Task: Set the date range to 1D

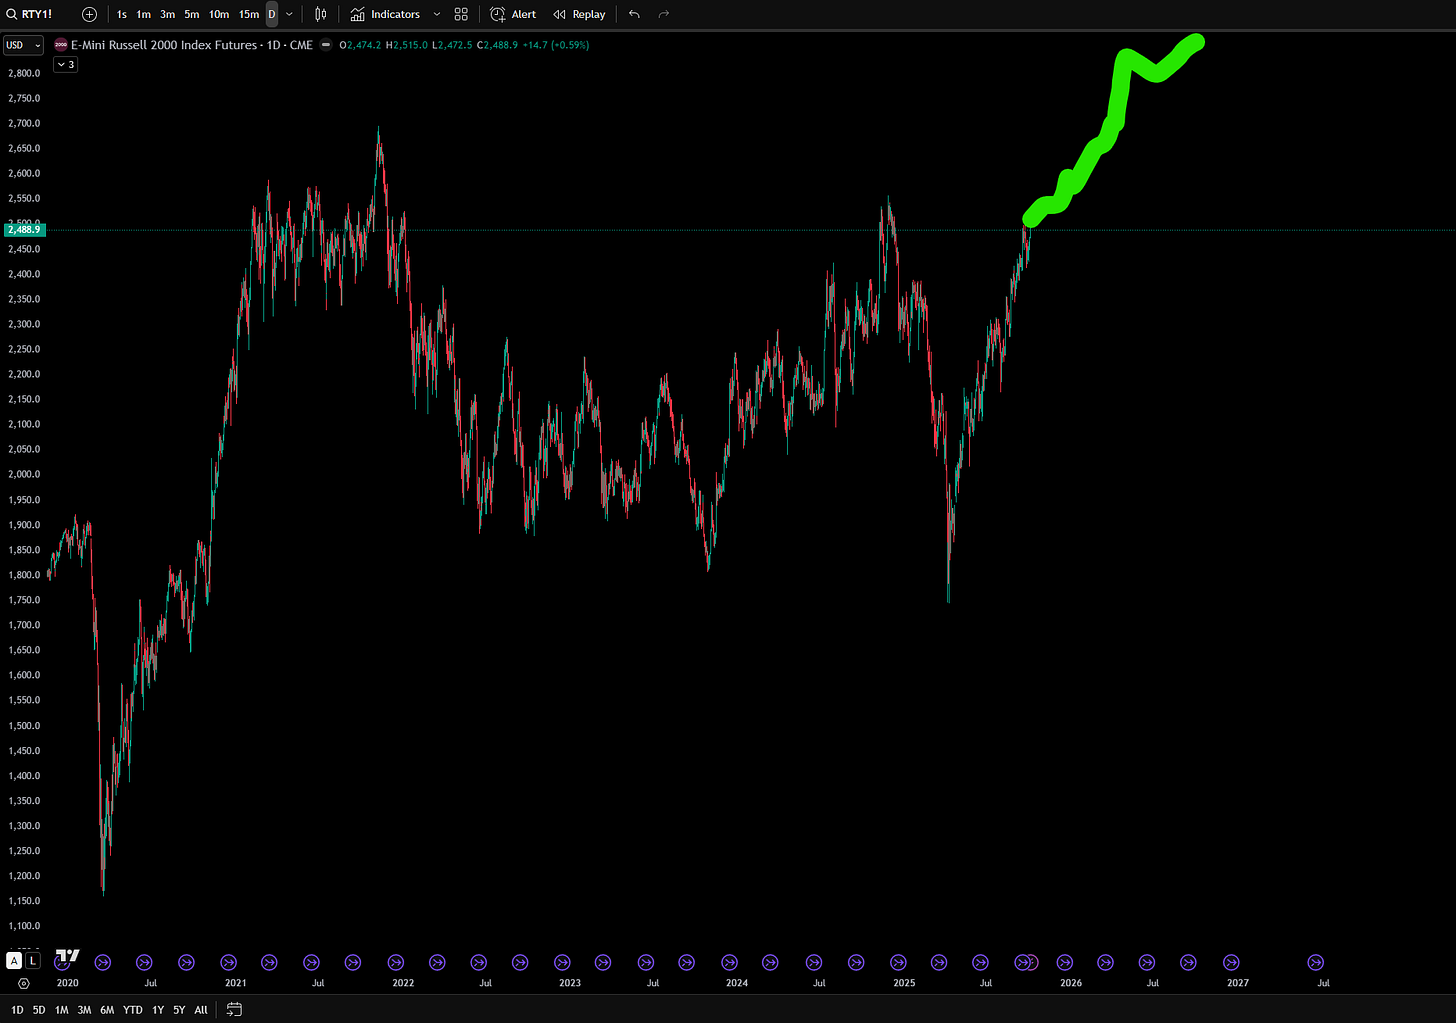Action: pyautogui.click(x=17, y=1010)
